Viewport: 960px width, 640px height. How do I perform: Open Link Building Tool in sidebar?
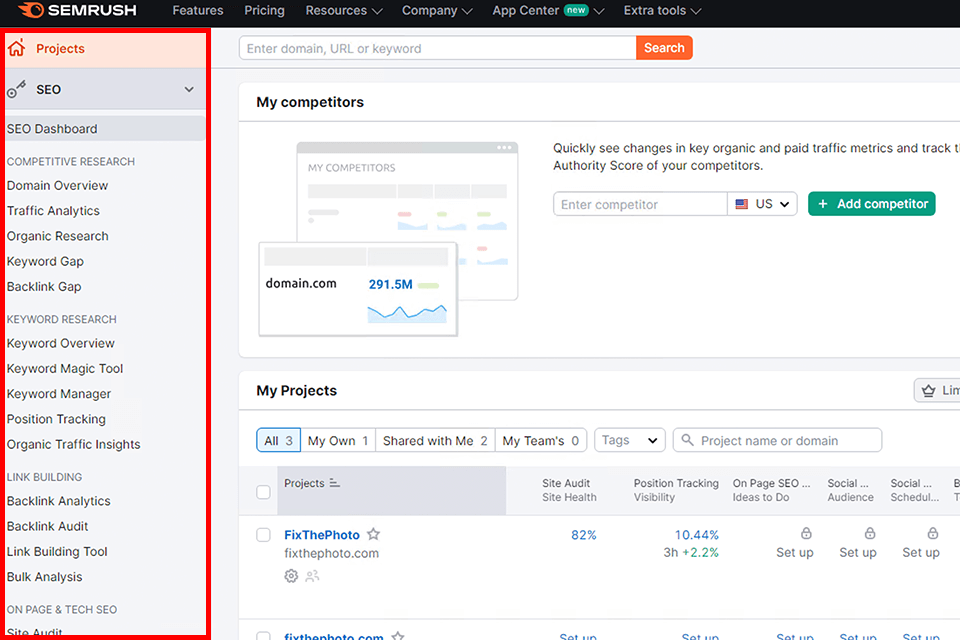click(57, 551)
